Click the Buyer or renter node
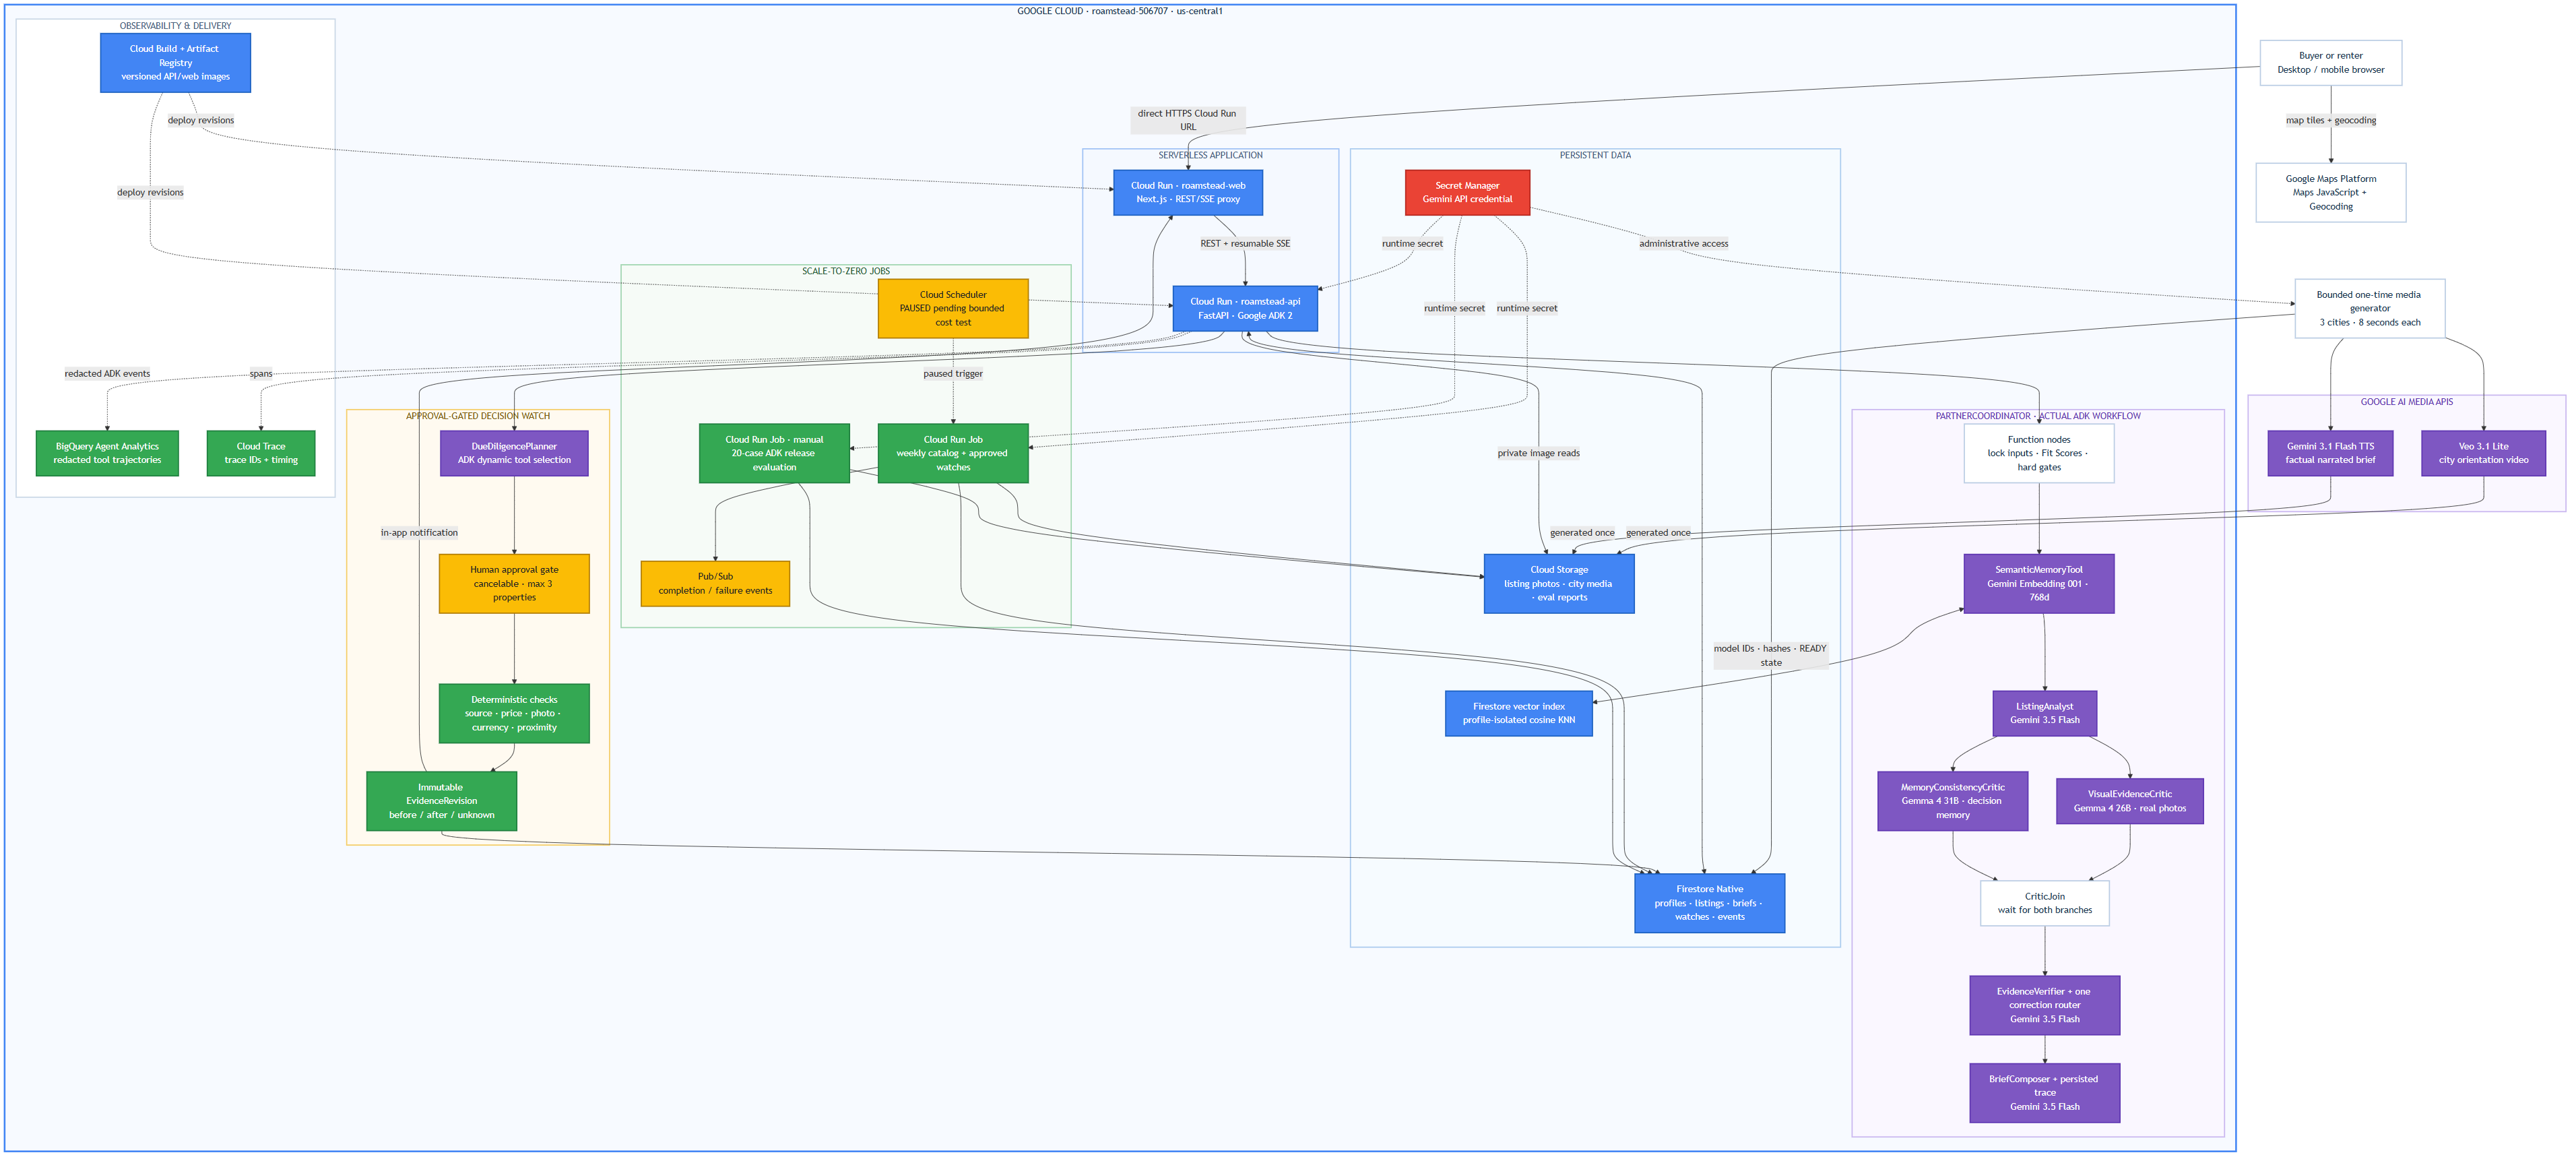The width and height of the screenshot is (2576, 1159). [2330, 63]
